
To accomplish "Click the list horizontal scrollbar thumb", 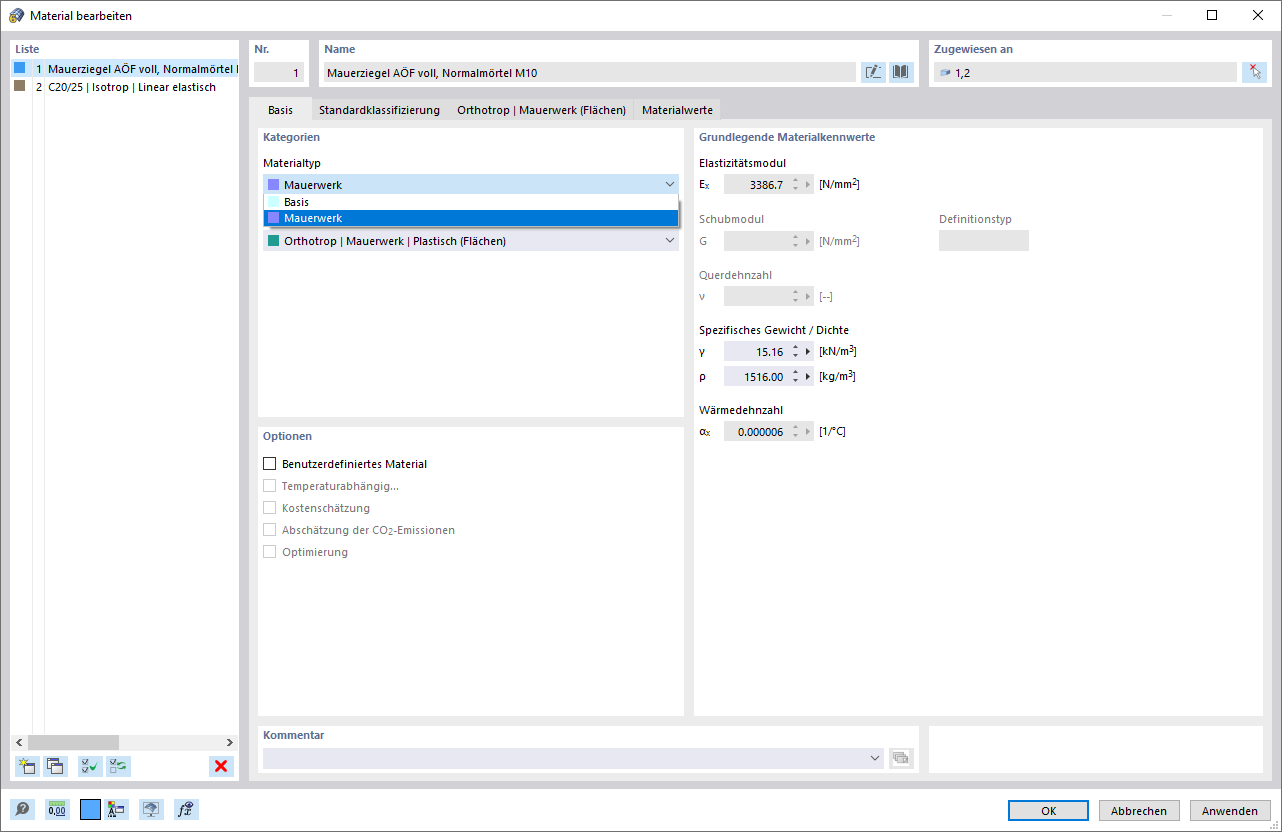I will (x=73, y=742).
